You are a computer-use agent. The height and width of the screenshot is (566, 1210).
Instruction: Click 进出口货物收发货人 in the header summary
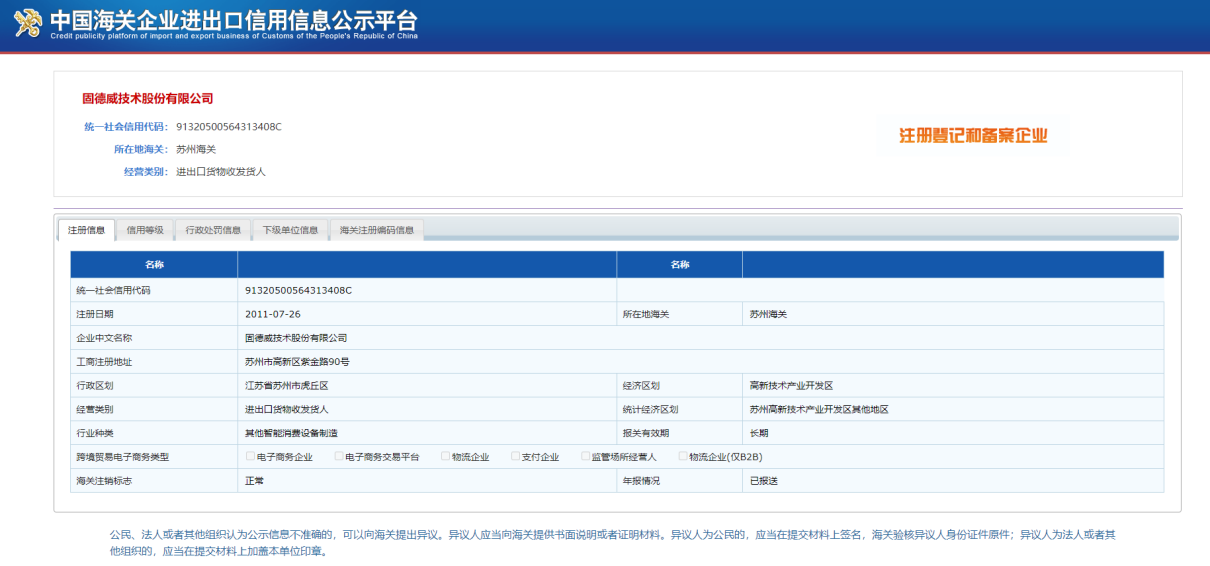[221, 172]
